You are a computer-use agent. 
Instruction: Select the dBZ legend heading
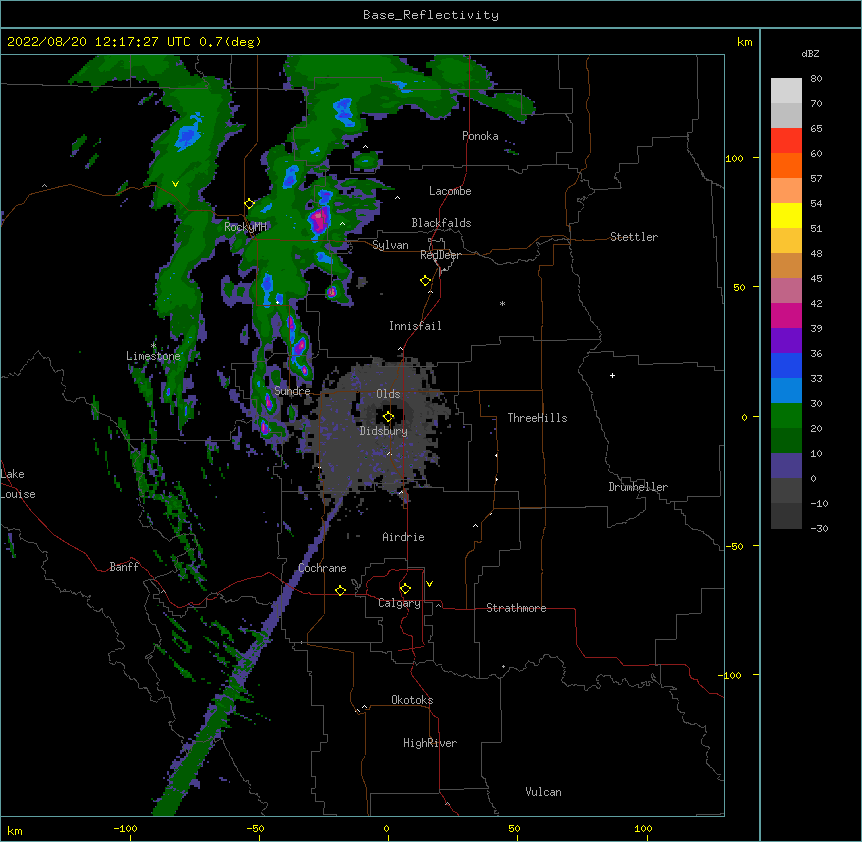(x=810, y=54)
